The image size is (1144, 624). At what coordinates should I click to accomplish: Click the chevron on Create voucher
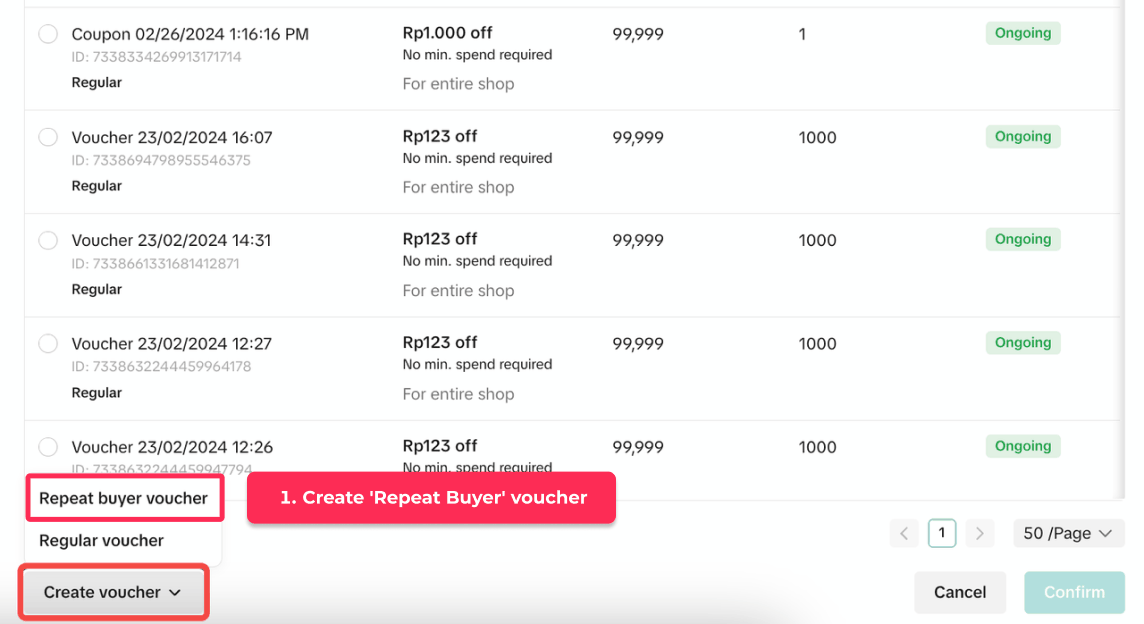point(175,593)
